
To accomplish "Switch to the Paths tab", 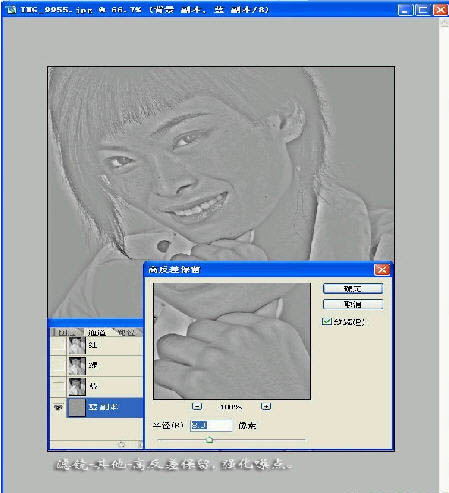I will (x=127, y=332).
